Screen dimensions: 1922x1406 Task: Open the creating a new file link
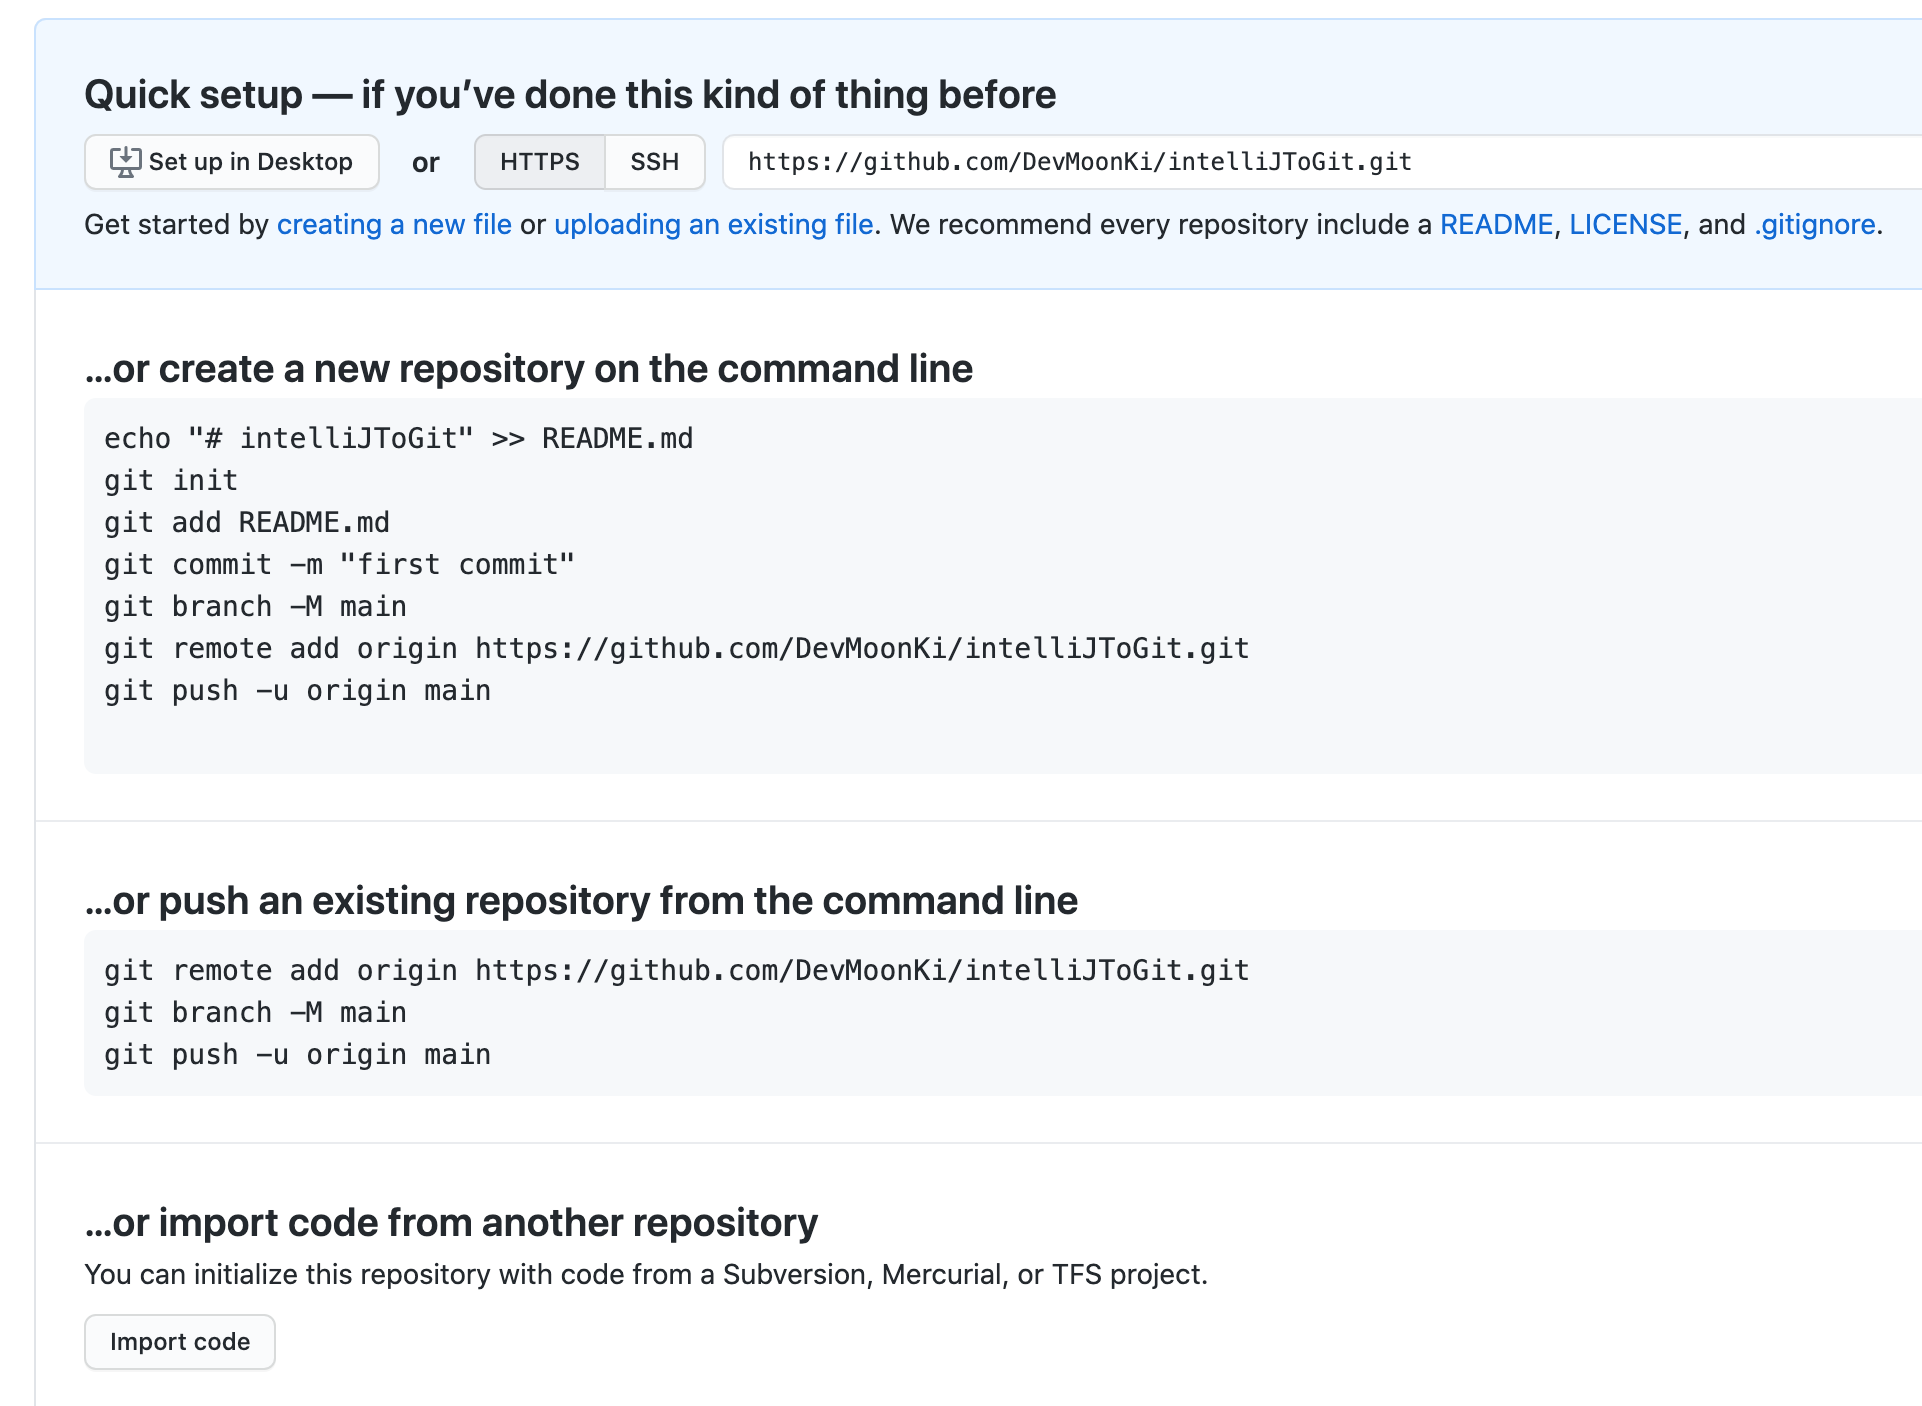click(x=394, y=224)
